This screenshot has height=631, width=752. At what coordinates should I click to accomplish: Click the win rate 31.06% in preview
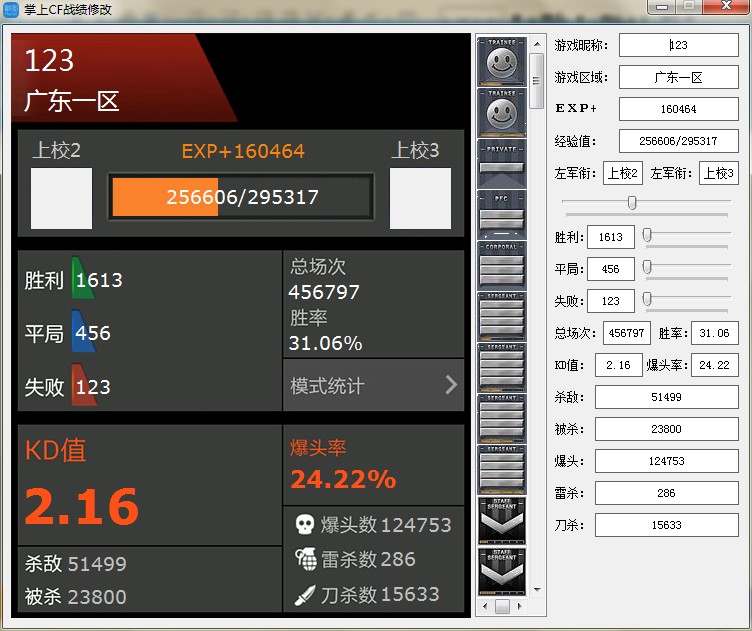click(326, 343)
